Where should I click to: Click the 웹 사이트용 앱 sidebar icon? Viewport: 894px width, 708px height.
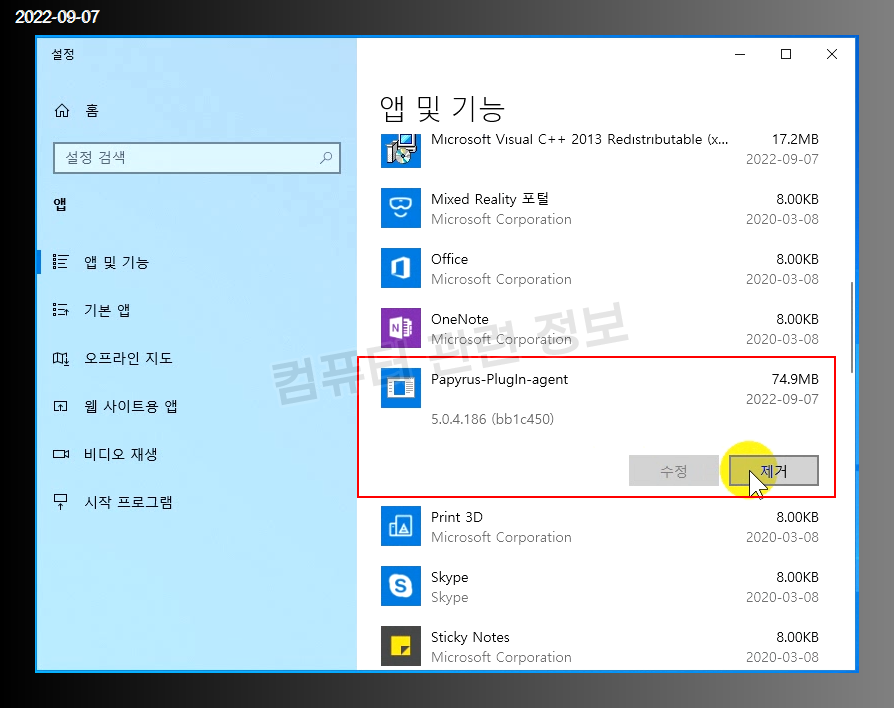60,406
